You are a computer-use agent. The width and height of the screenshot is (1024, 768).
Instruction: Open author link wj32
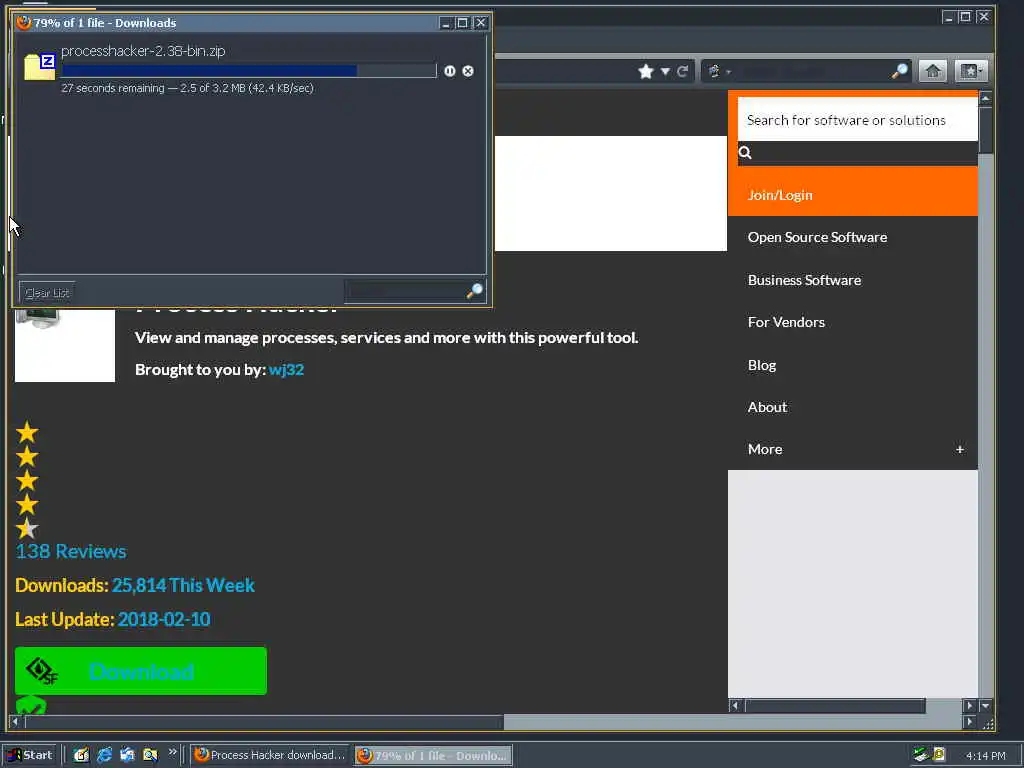pos(286,370)
